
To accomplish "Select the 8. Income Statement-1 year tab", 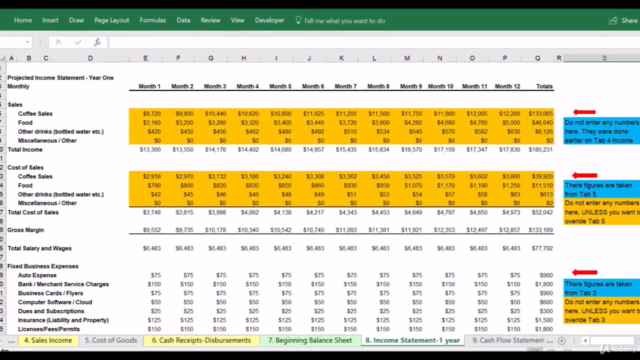I will (x=413, y=340).
